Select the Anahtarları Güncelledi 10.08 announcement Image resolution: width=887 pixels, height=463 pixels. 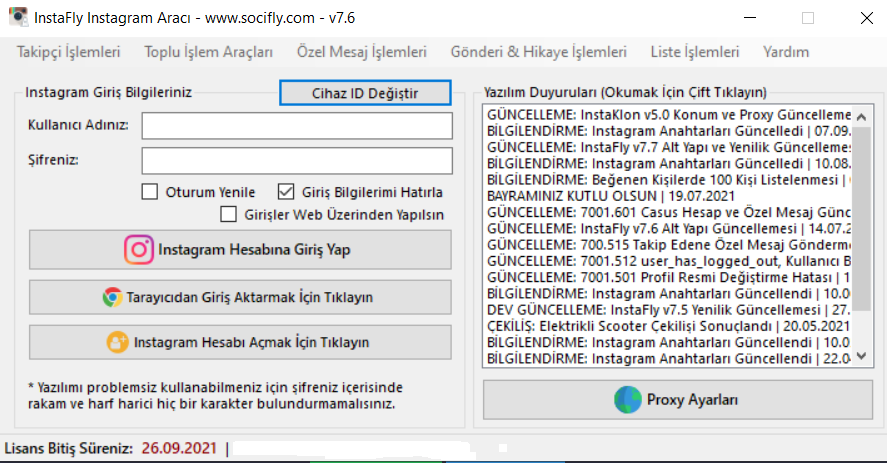(x=668, y=164)
